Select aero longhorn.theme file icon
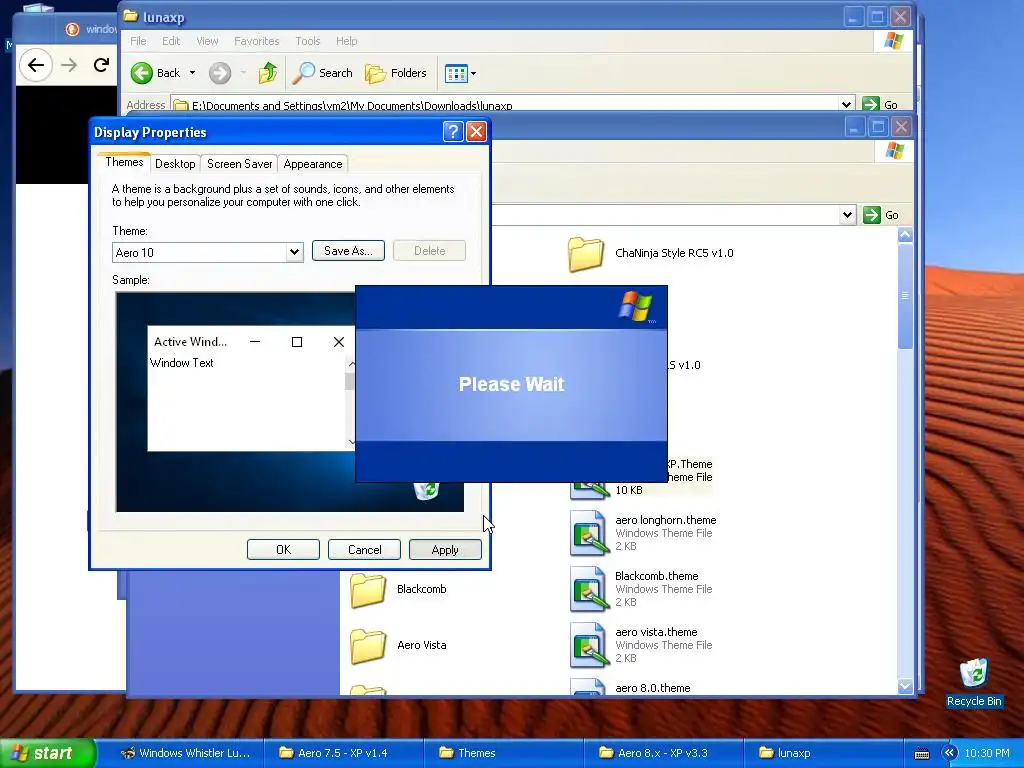The image size is (1024, 768). [x=587, y=533]
